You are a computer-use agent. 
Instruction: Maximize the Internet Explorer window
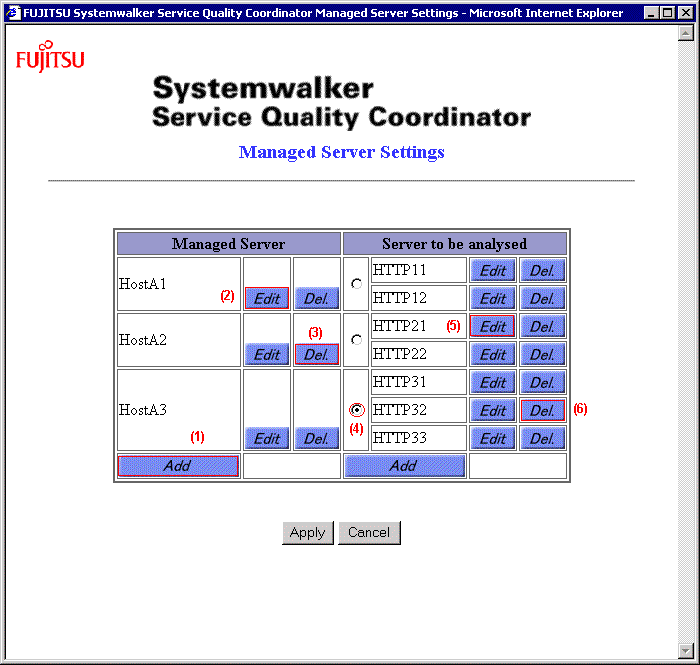pos(667,13)
